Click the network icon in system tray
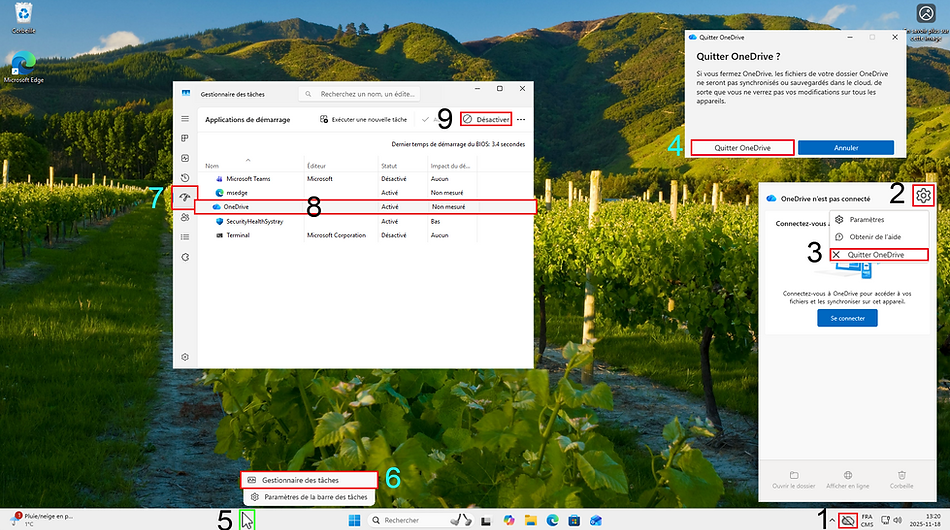 885,520
